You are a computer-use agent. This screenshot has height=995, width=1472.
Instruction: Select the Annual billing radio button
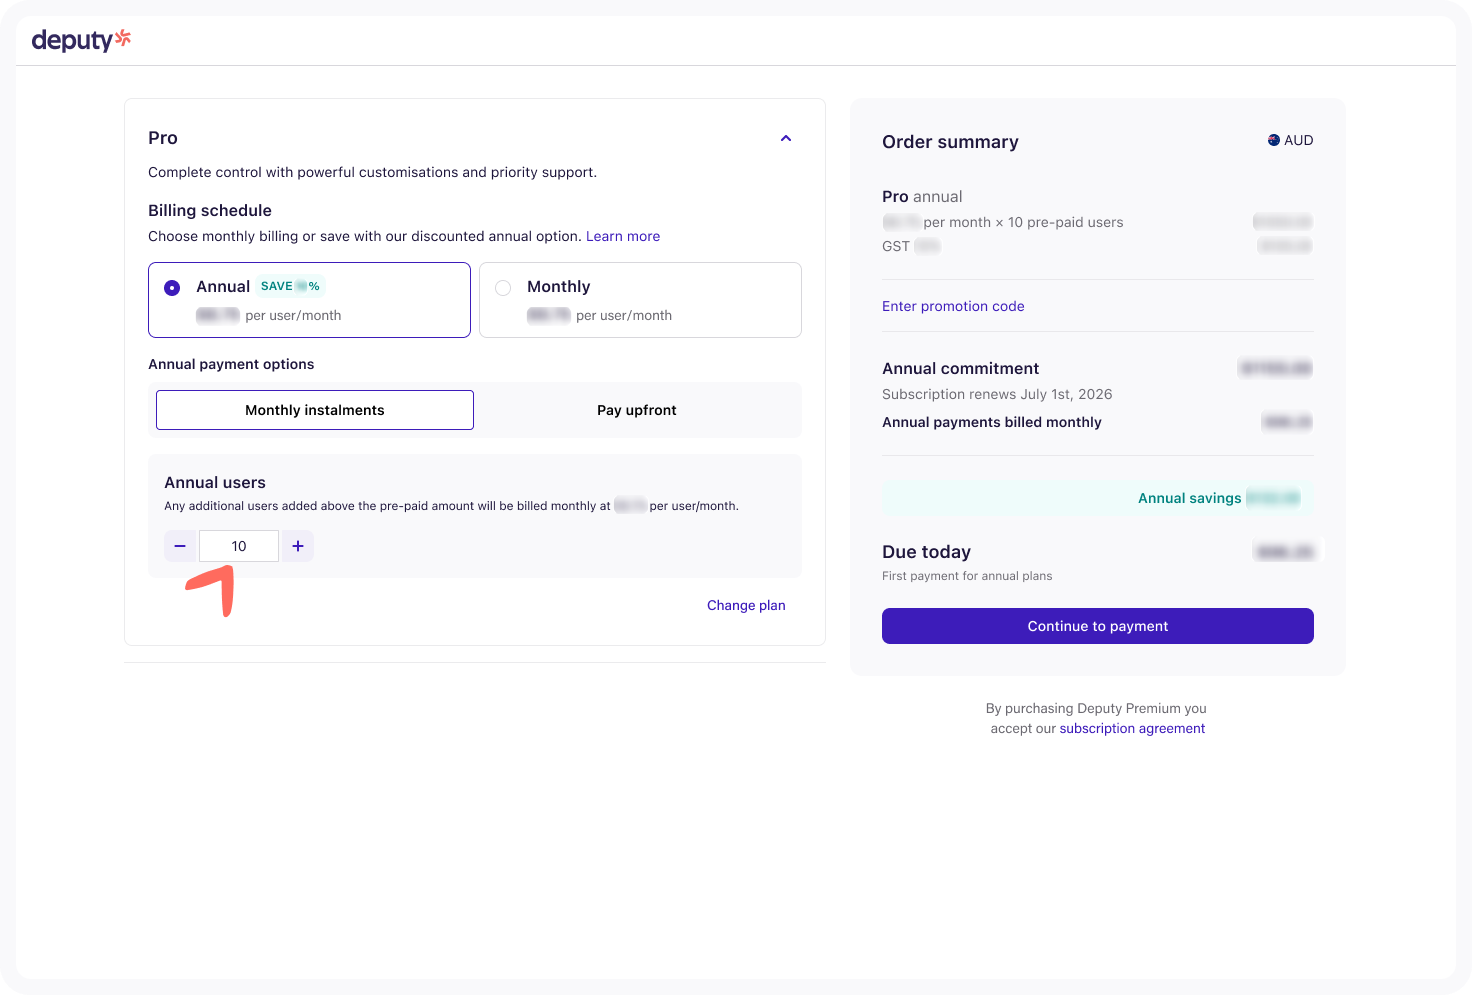click(172, 288)
